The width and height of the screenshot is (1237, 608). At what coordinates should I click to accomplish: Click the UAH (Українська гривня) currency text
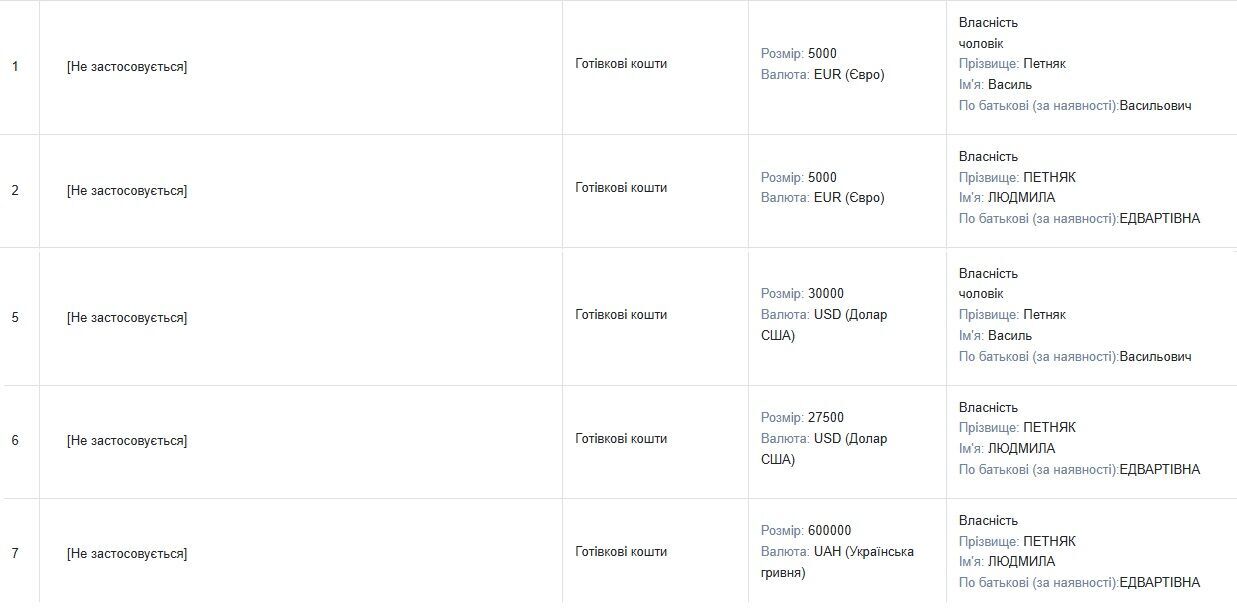tap(838, 562)
